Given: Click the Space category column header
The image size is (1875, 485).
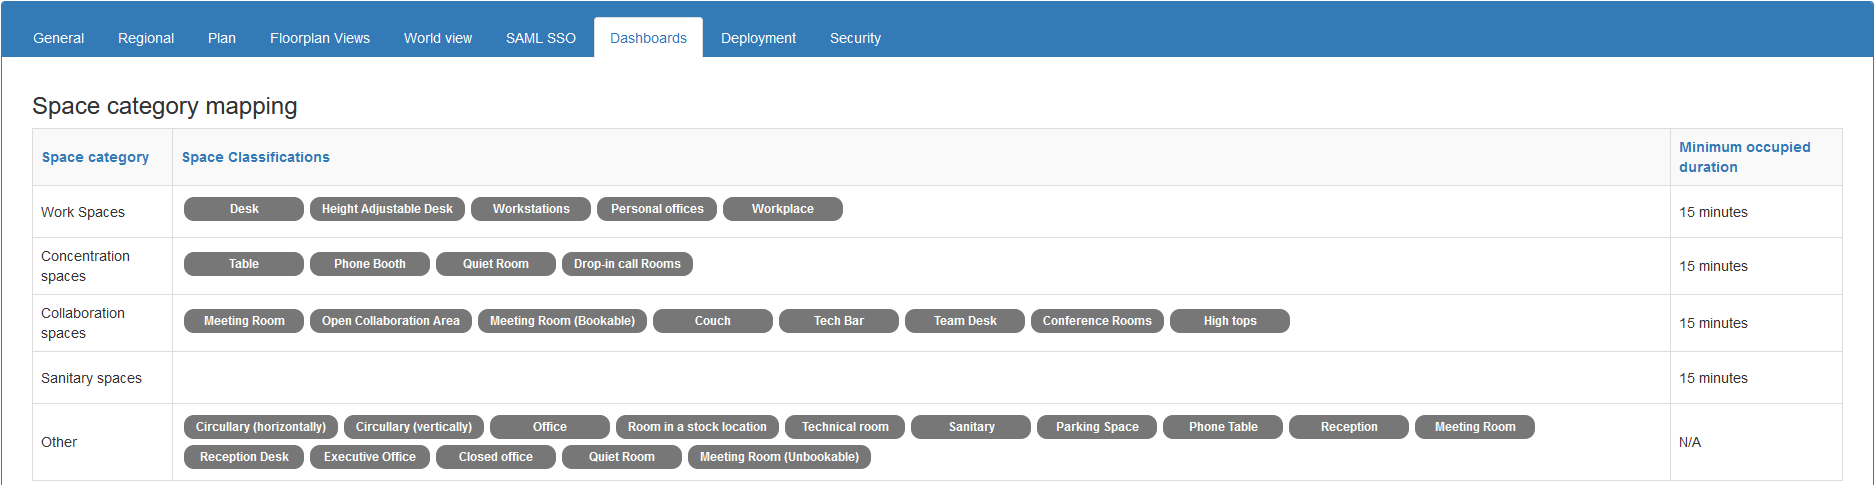Looking at the screenshot, I should pyautogui.click(x=95, y=157).
